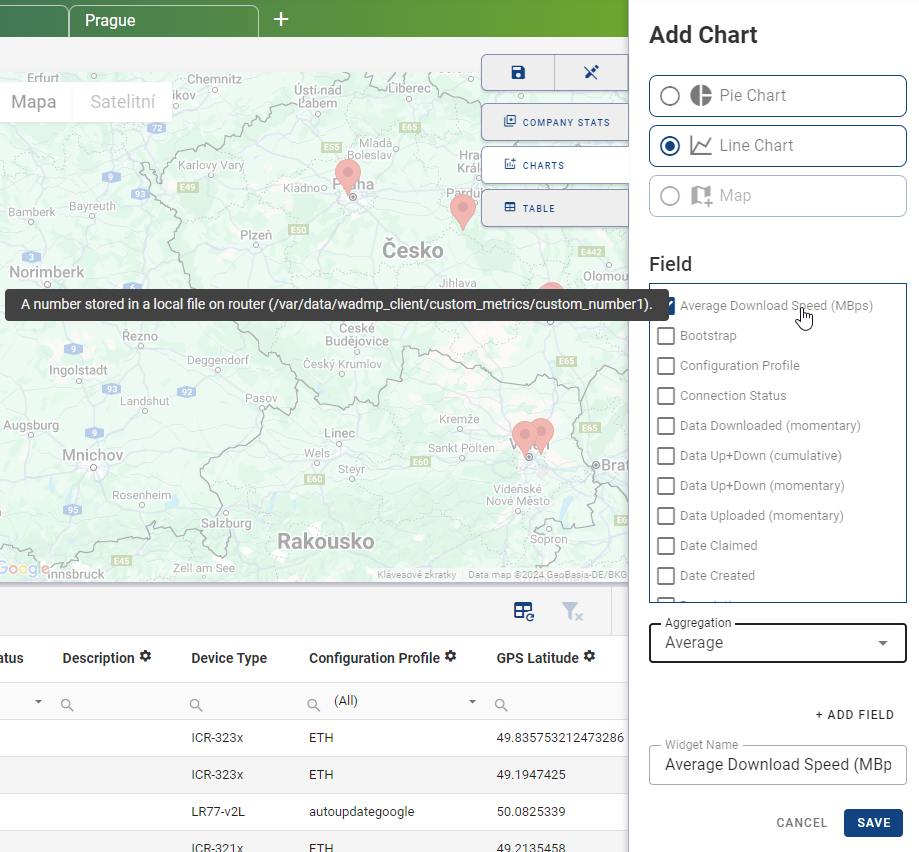The width and height of the screenshot is (919, 852).
Task: Enable the Connection Status field
Action: [665, 396]
